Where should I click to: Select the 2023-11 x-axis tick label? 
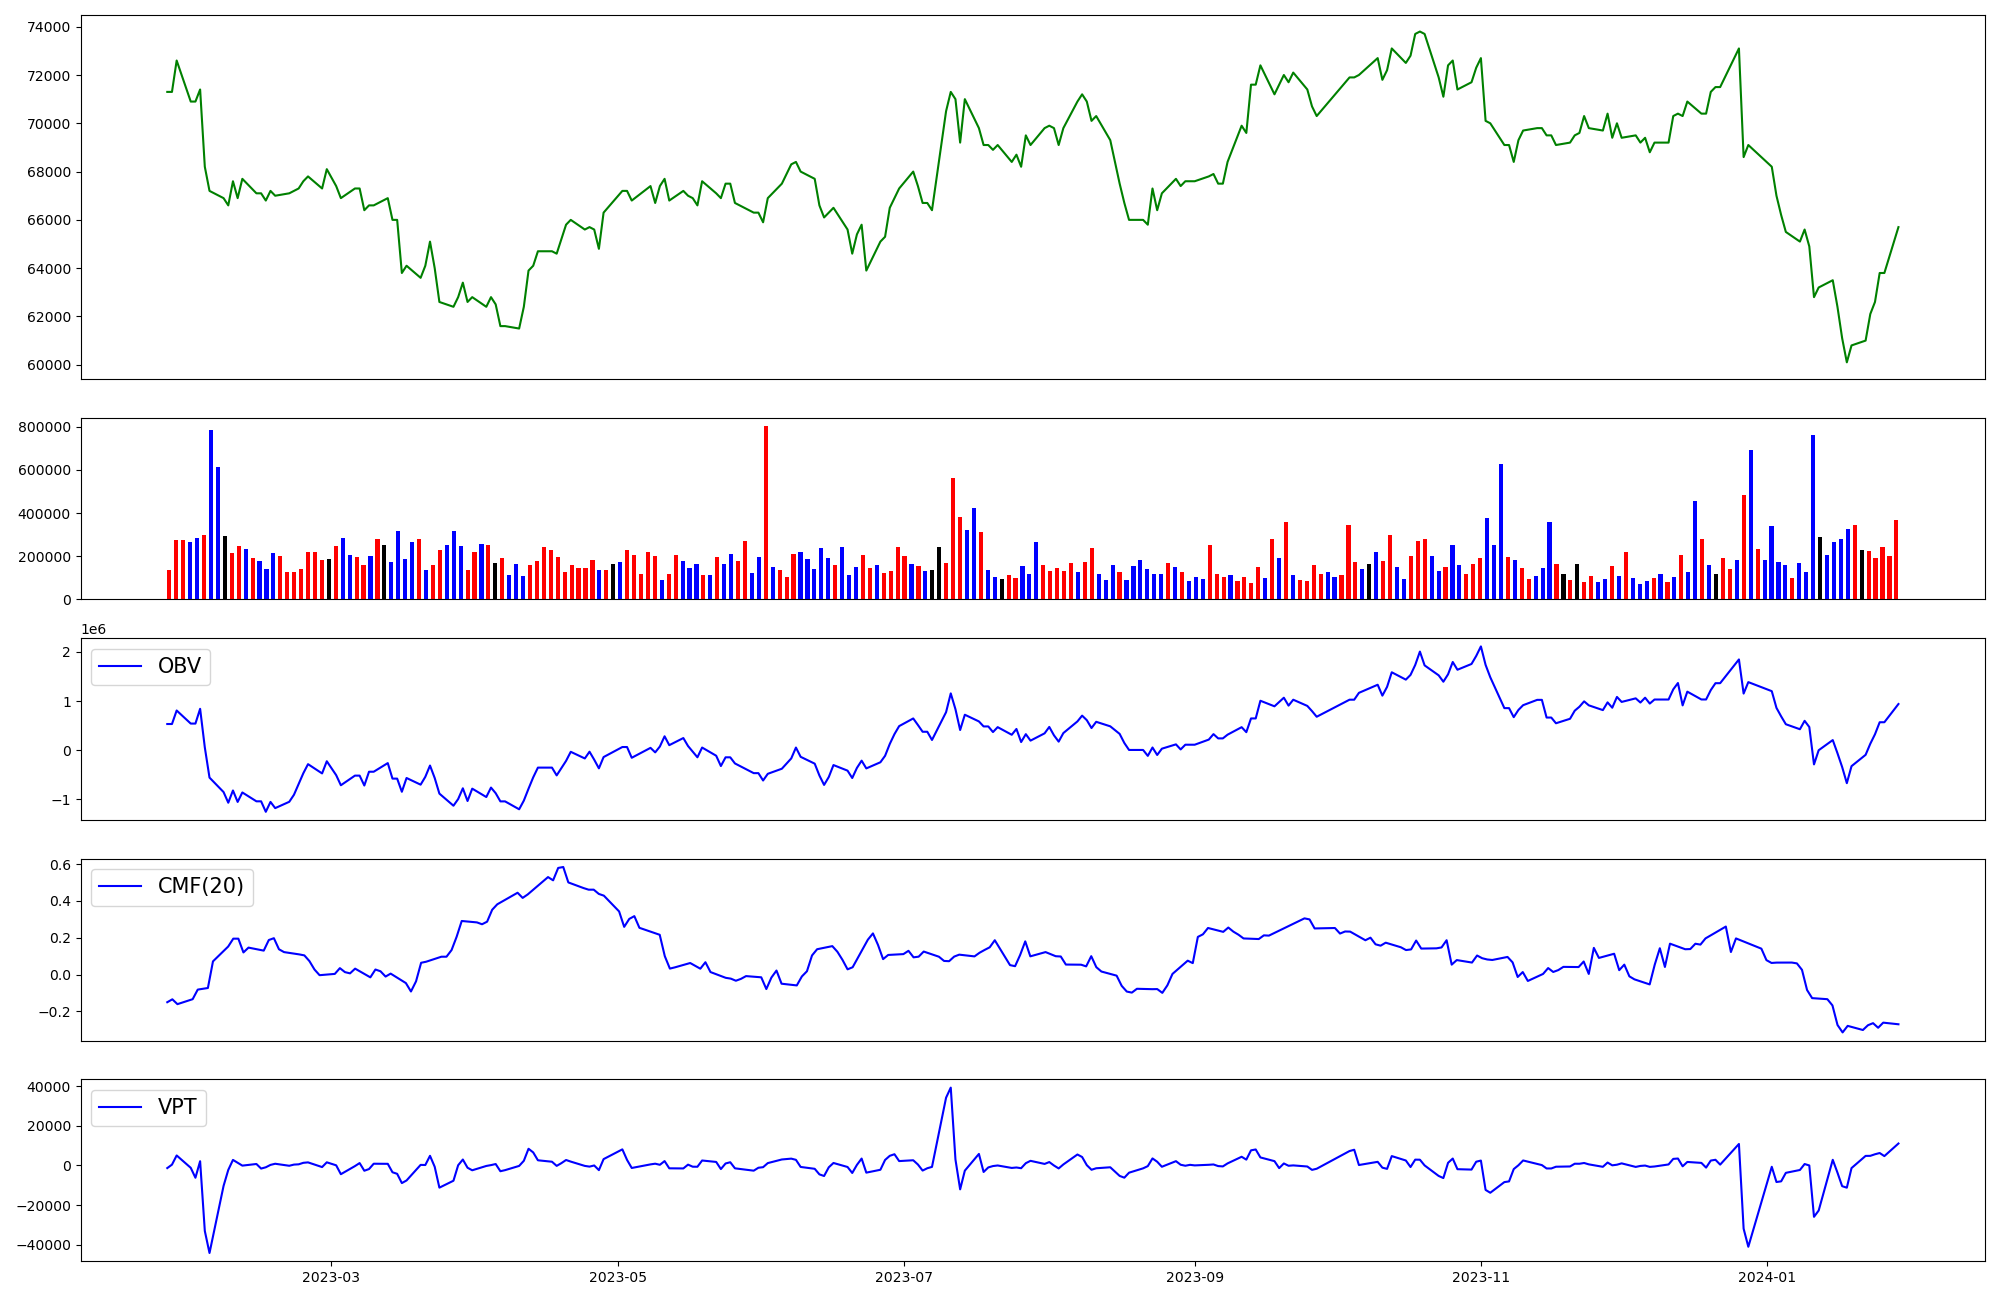coord(1481,1277)
